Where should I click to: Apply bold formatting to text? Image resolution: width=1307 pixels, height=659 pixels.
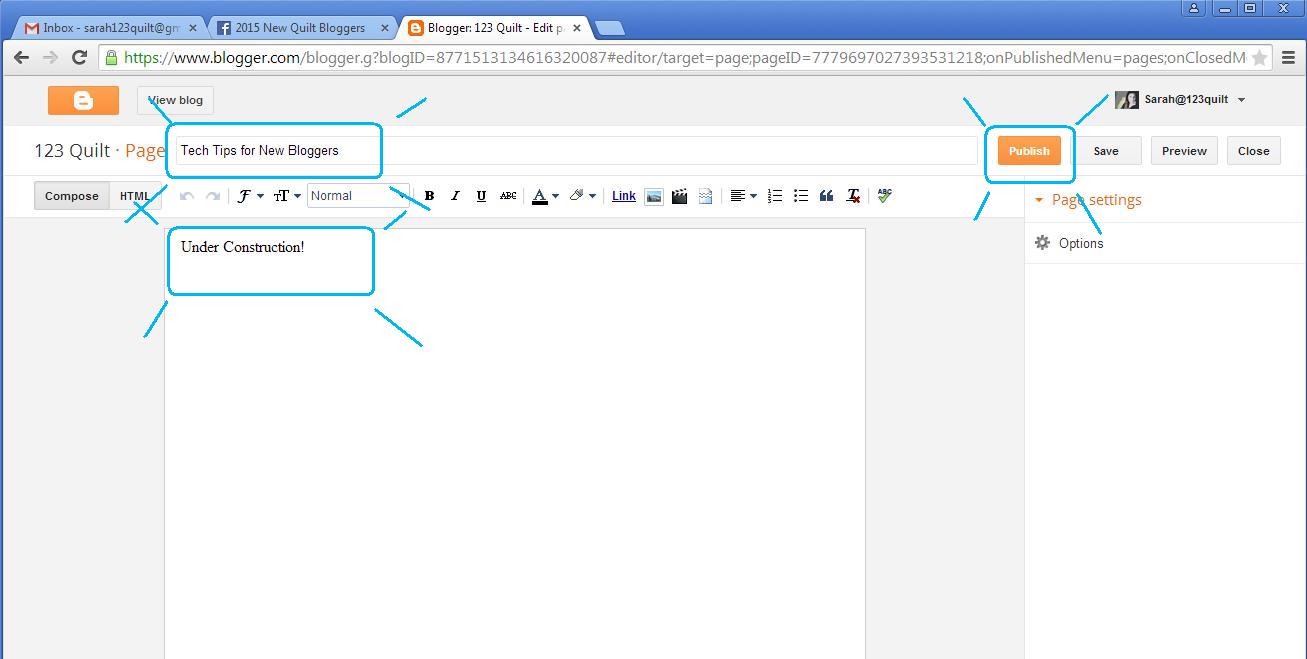[428, 195]
